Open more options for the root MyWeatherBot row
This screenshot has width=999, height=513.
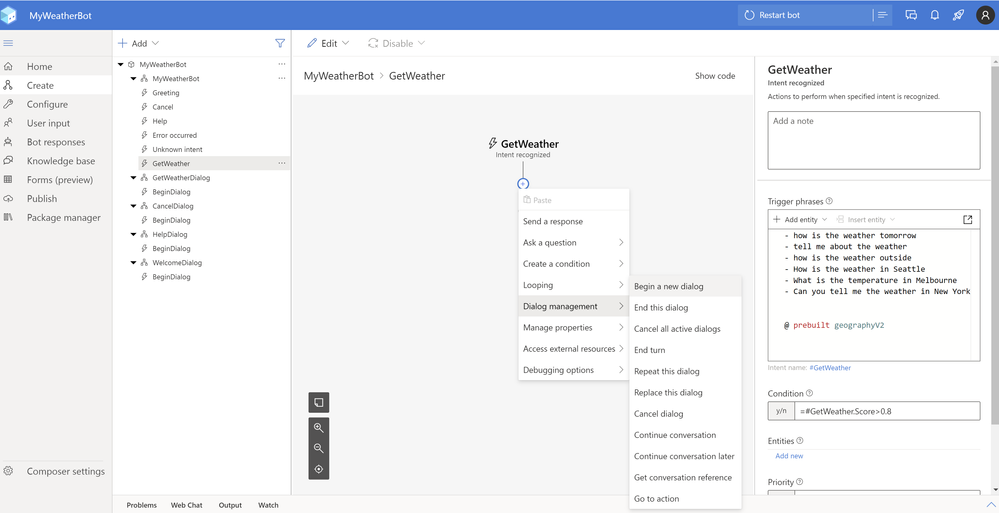click(x=282, y=64)
